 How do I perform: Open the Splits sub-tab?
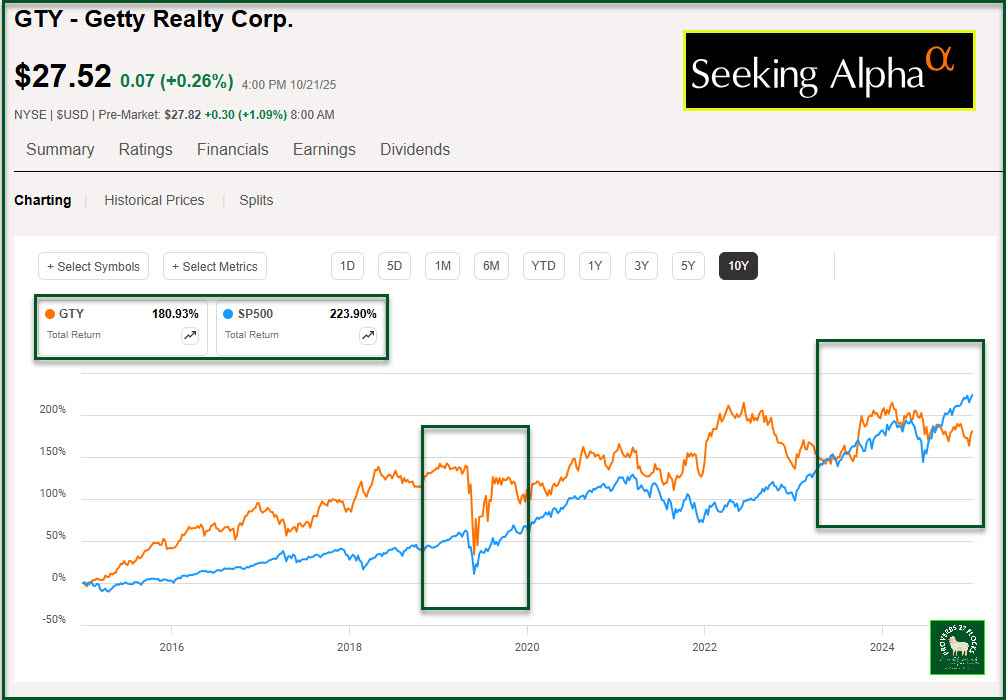pos(256,200)
